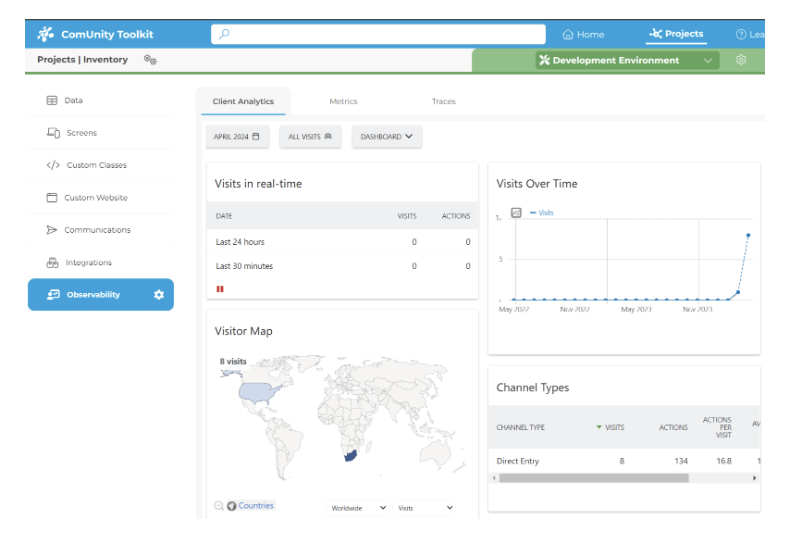
Task: Open the Dashboard dropdown
Action: 386,137
